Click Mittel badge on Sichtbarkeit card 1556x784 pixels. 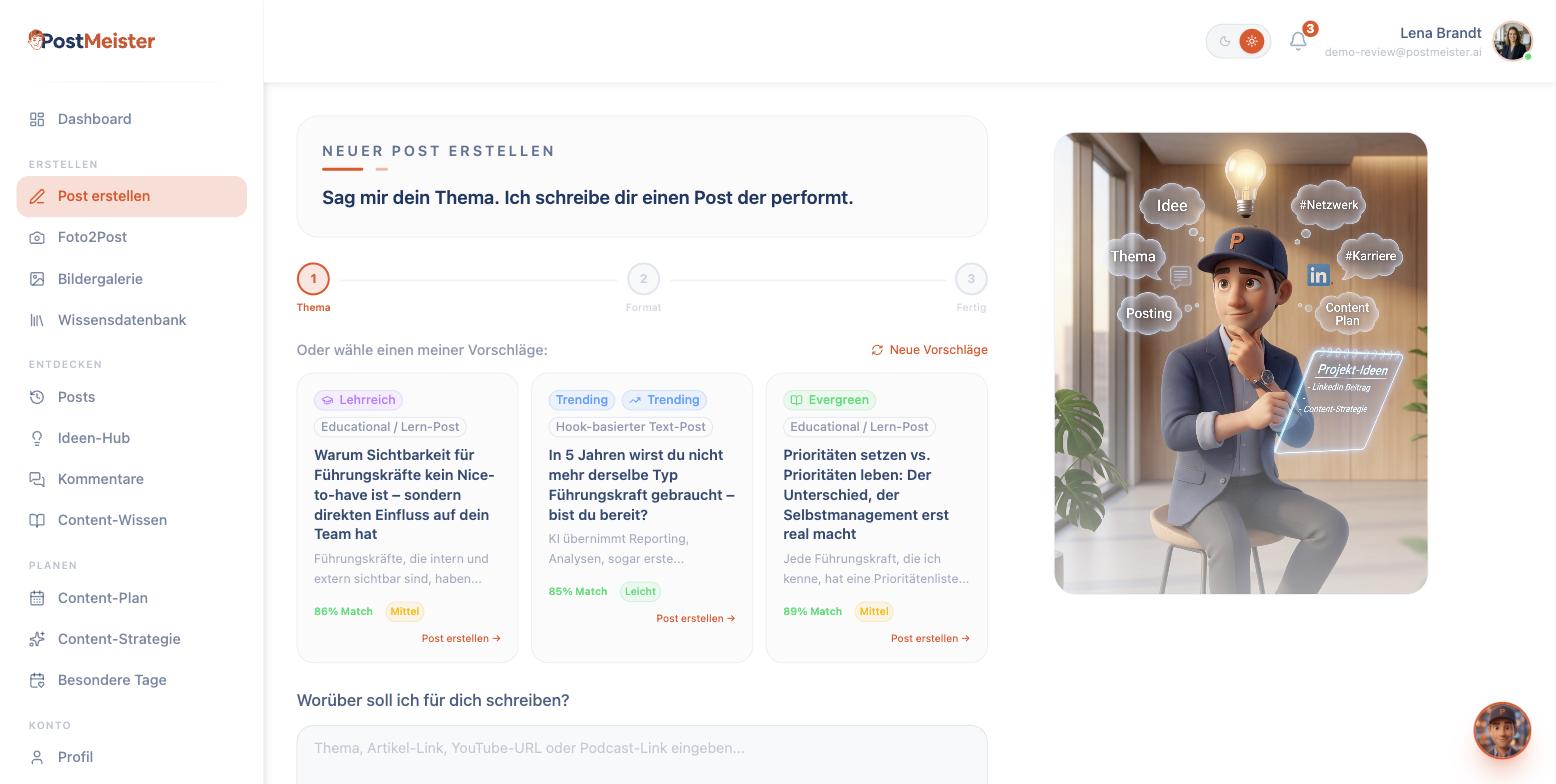tap(405, 611)
